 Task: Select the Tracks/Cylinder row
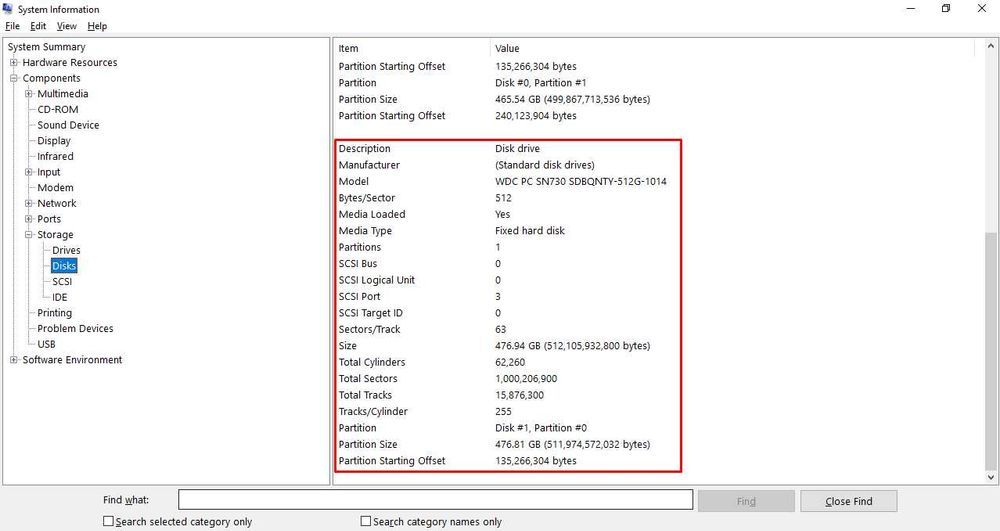coord(425,412)
